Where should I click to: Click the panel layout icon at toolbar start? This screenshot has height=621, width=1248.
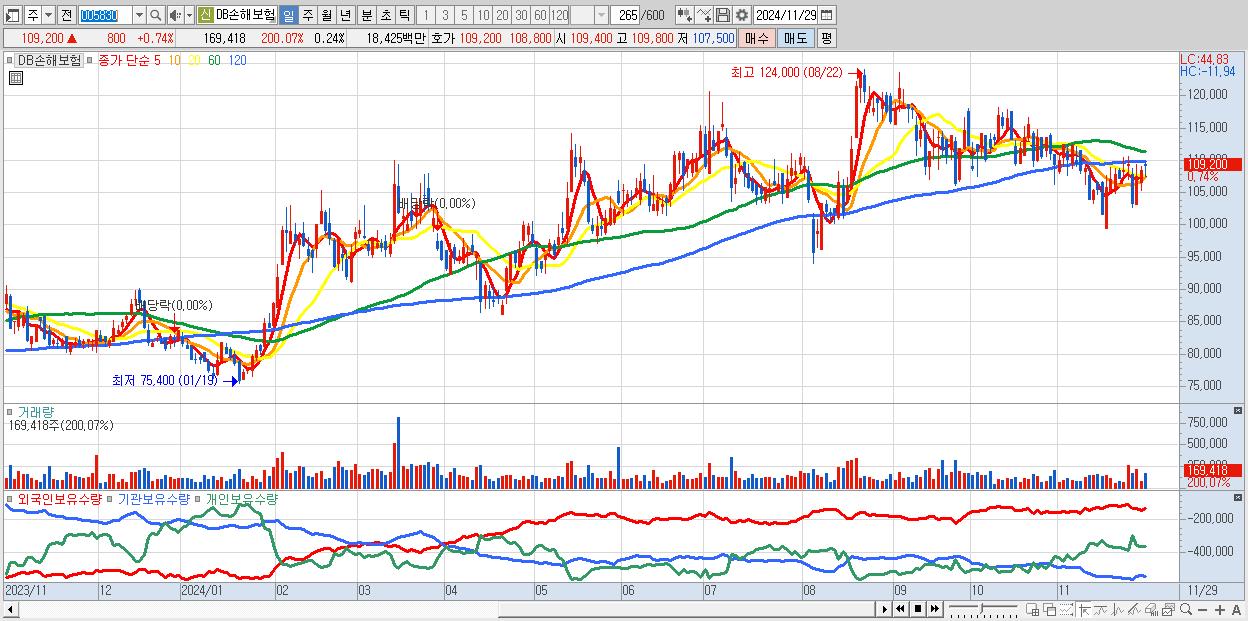click(x=12, y=15)
